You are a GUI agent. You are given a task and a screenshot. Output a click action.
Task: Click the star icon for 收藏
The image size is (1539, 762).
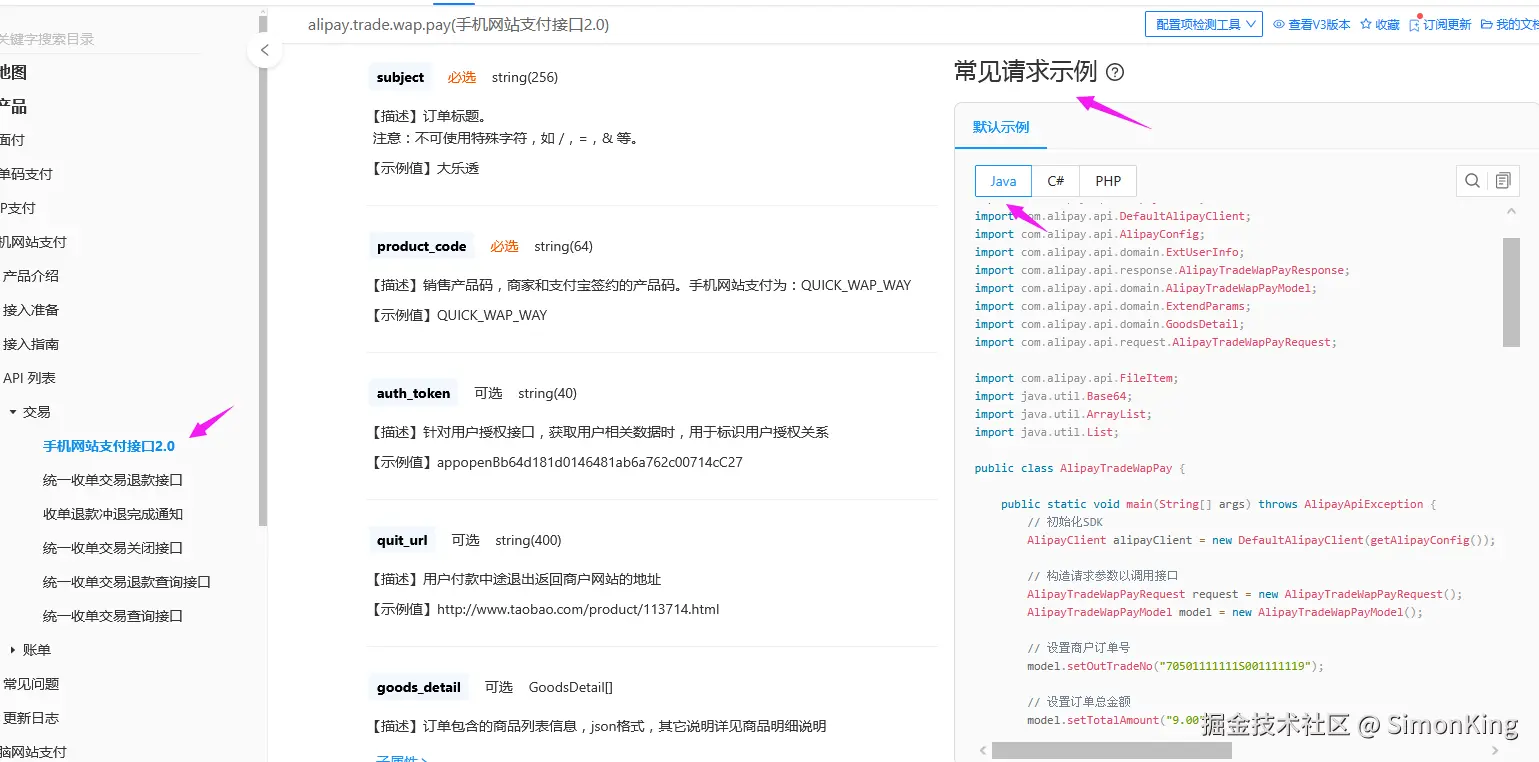[1366, 24]
